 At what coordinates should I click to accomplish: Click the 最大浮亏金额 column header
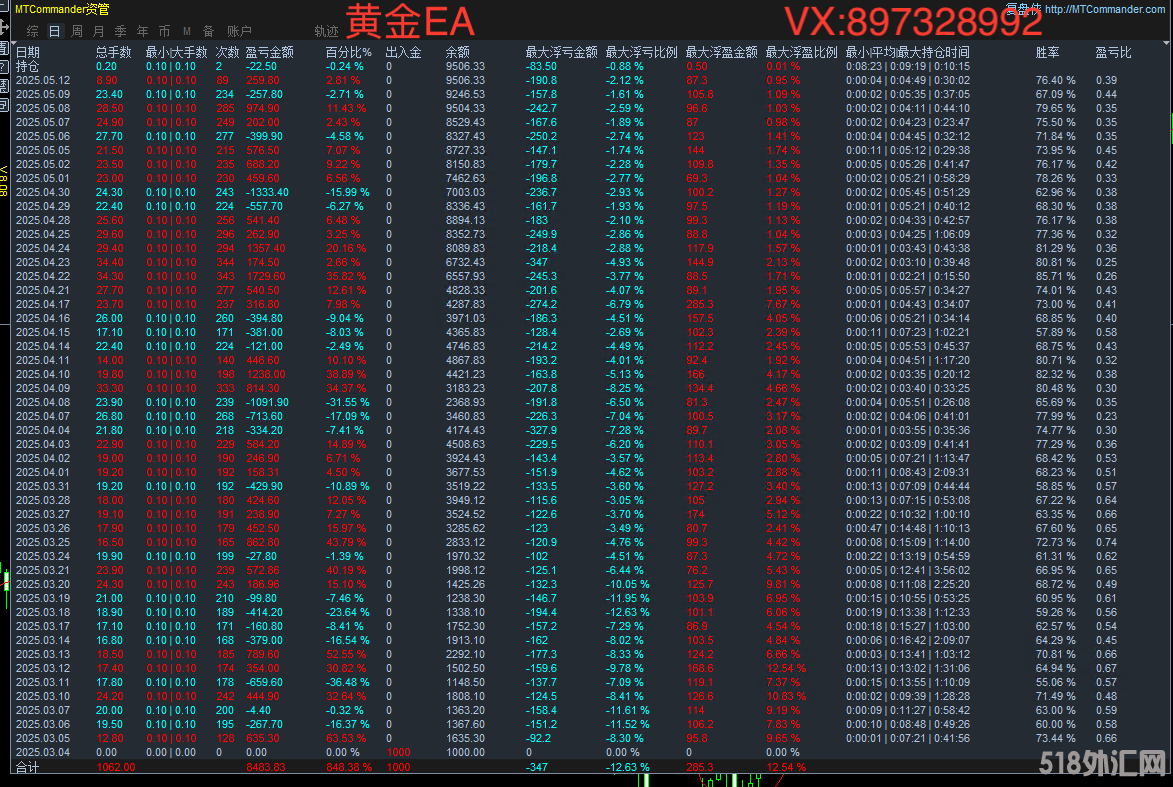(x=562, y=52)
